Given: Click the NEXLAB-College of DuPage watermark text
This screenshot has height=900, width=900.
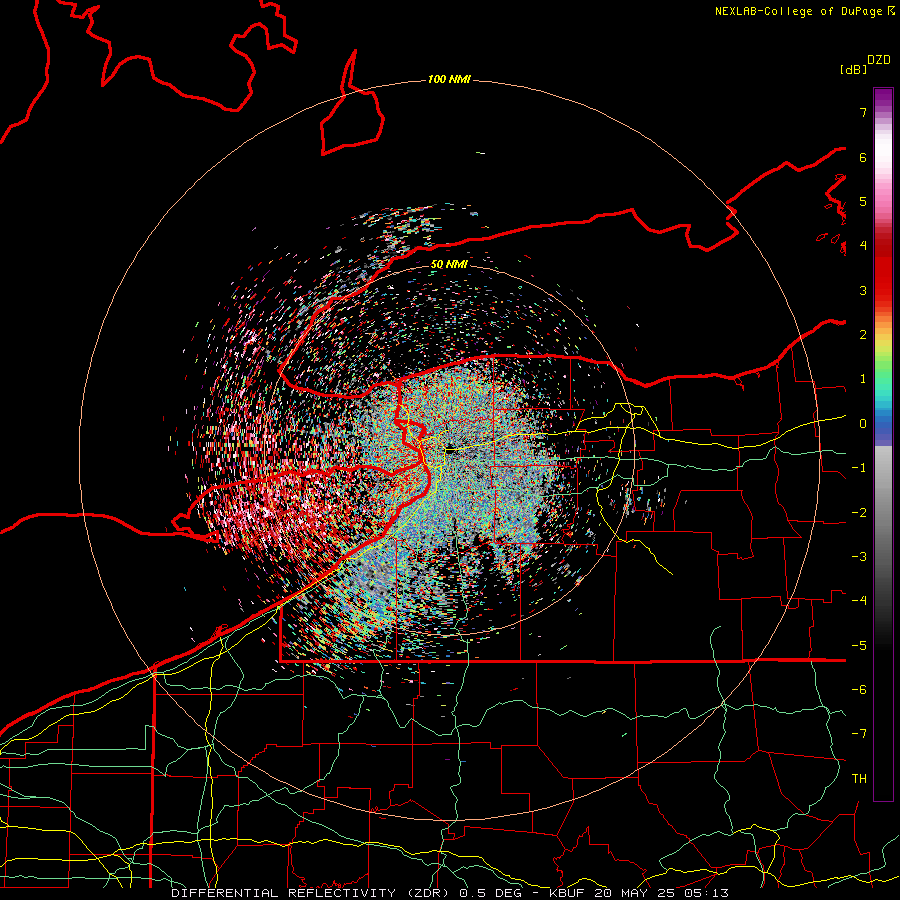Looking at the screenshot, I should click(804, 11).
